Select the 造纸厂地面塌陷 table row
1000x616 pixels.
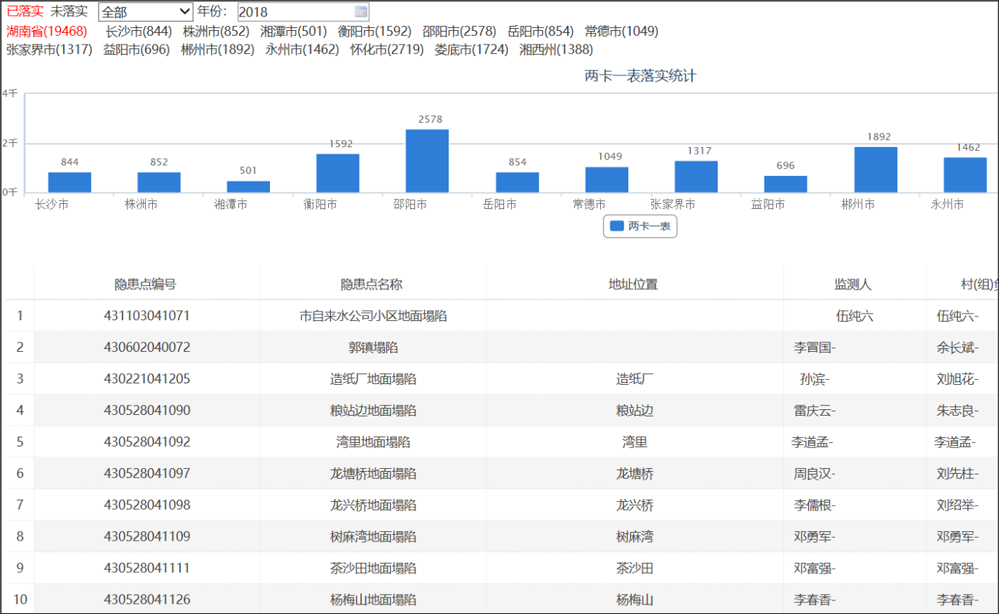click(372, 380)
